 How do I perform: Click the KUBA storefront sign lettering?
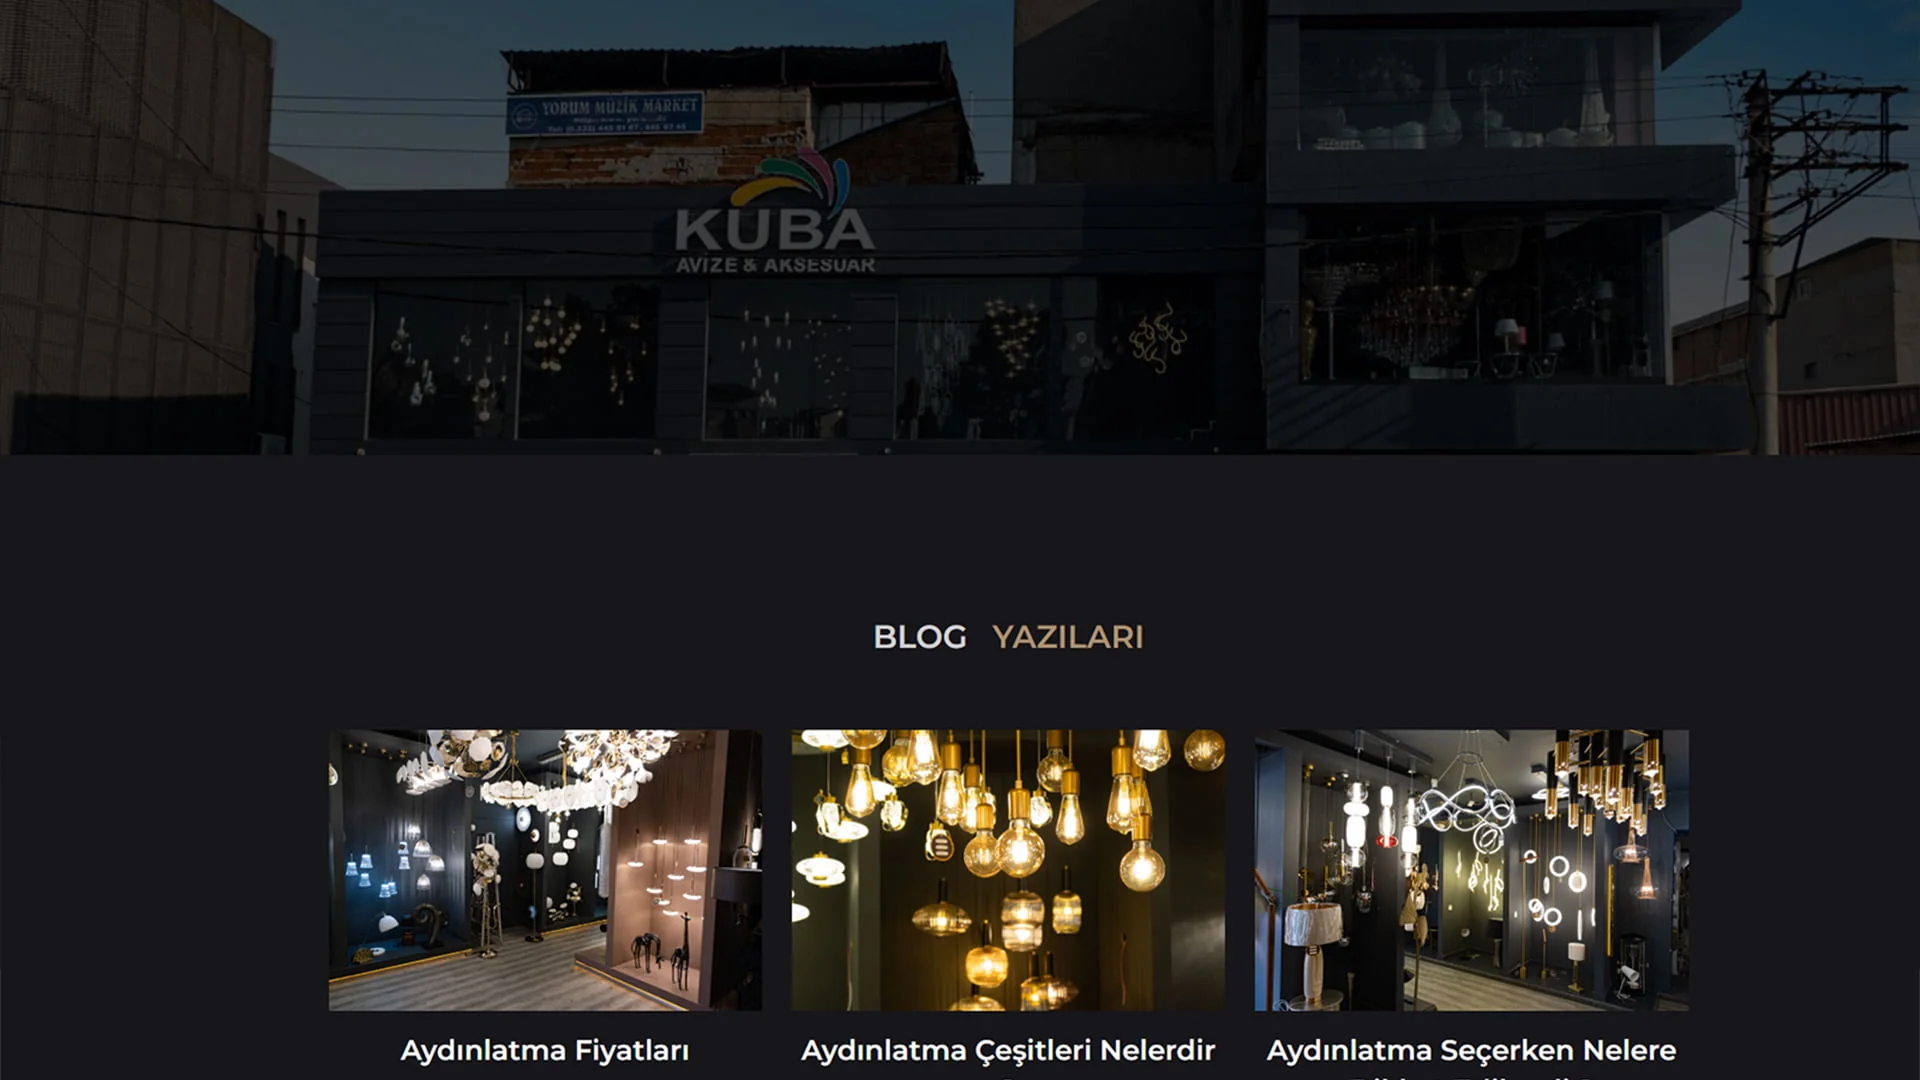[x=774, y=229]
